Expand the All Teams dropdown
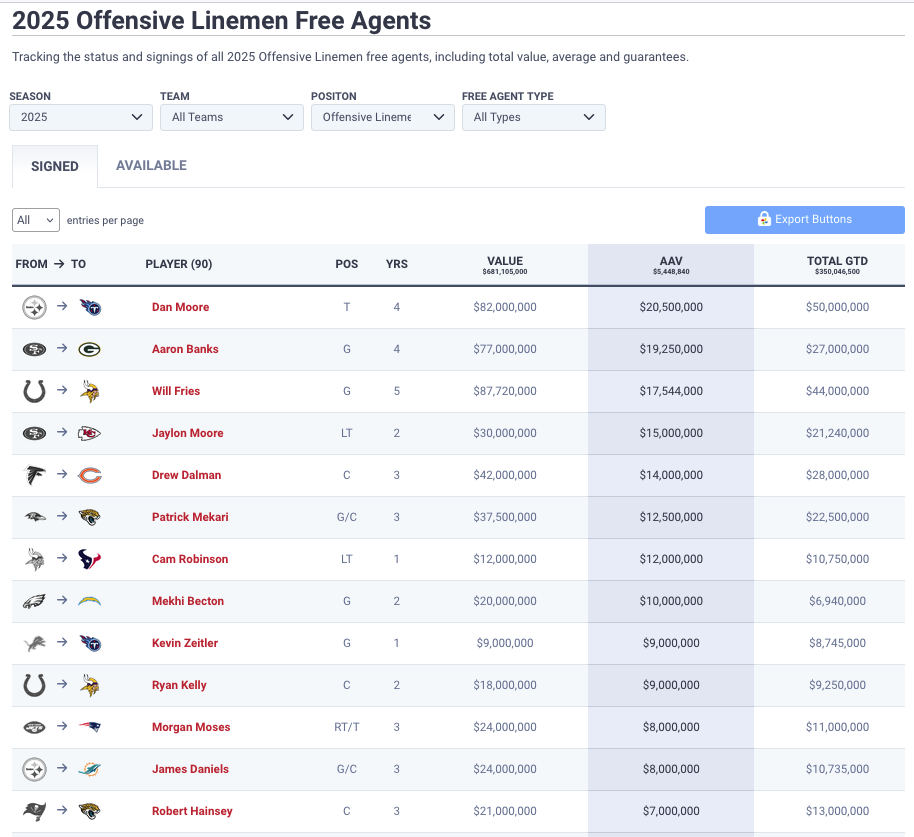 coord(232,117)
